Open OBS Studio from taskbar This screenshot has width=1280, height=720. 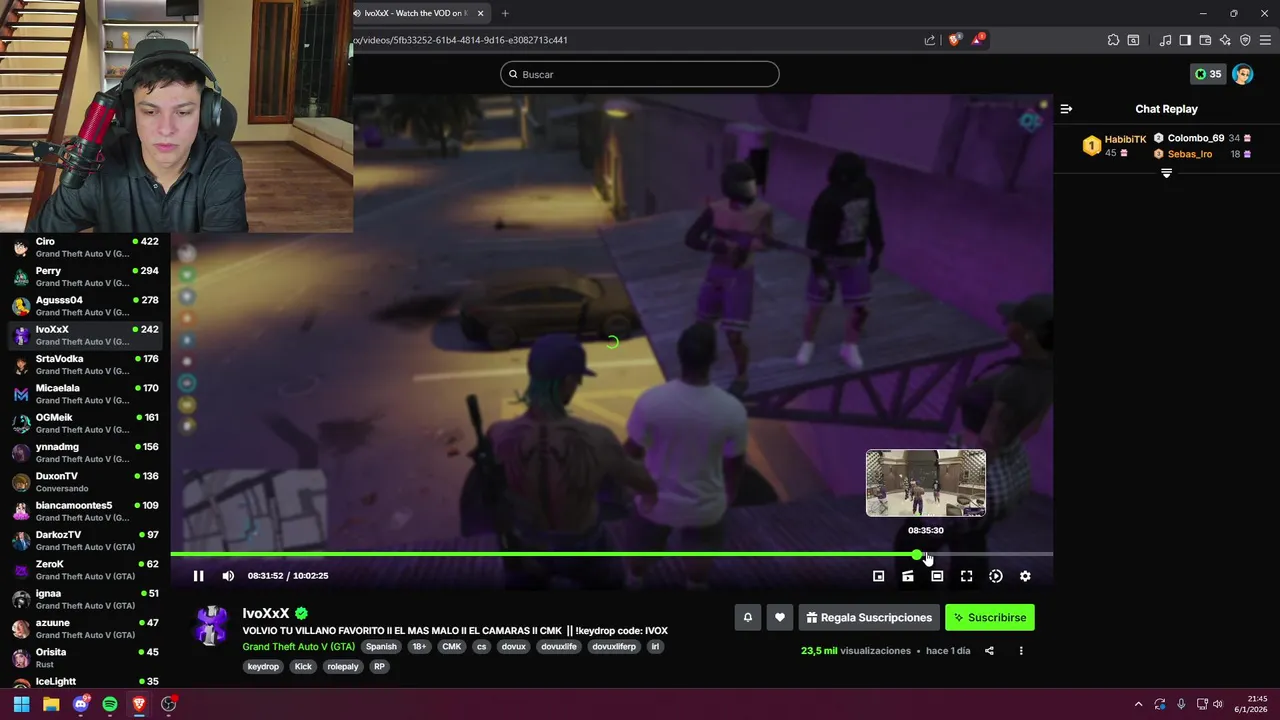click(x=169, y=704)
